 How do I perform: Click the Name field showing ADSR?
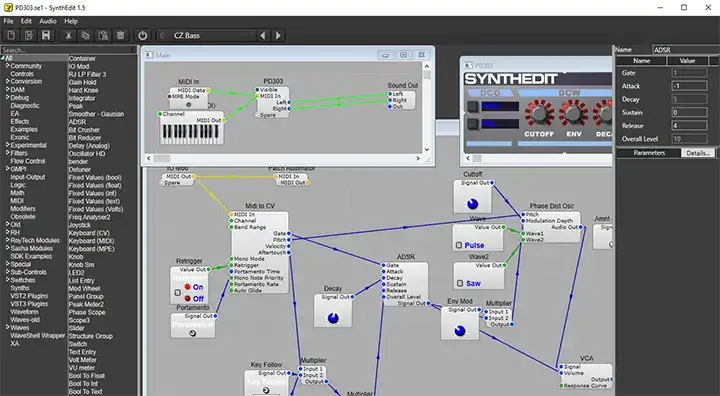click(686, 50)
